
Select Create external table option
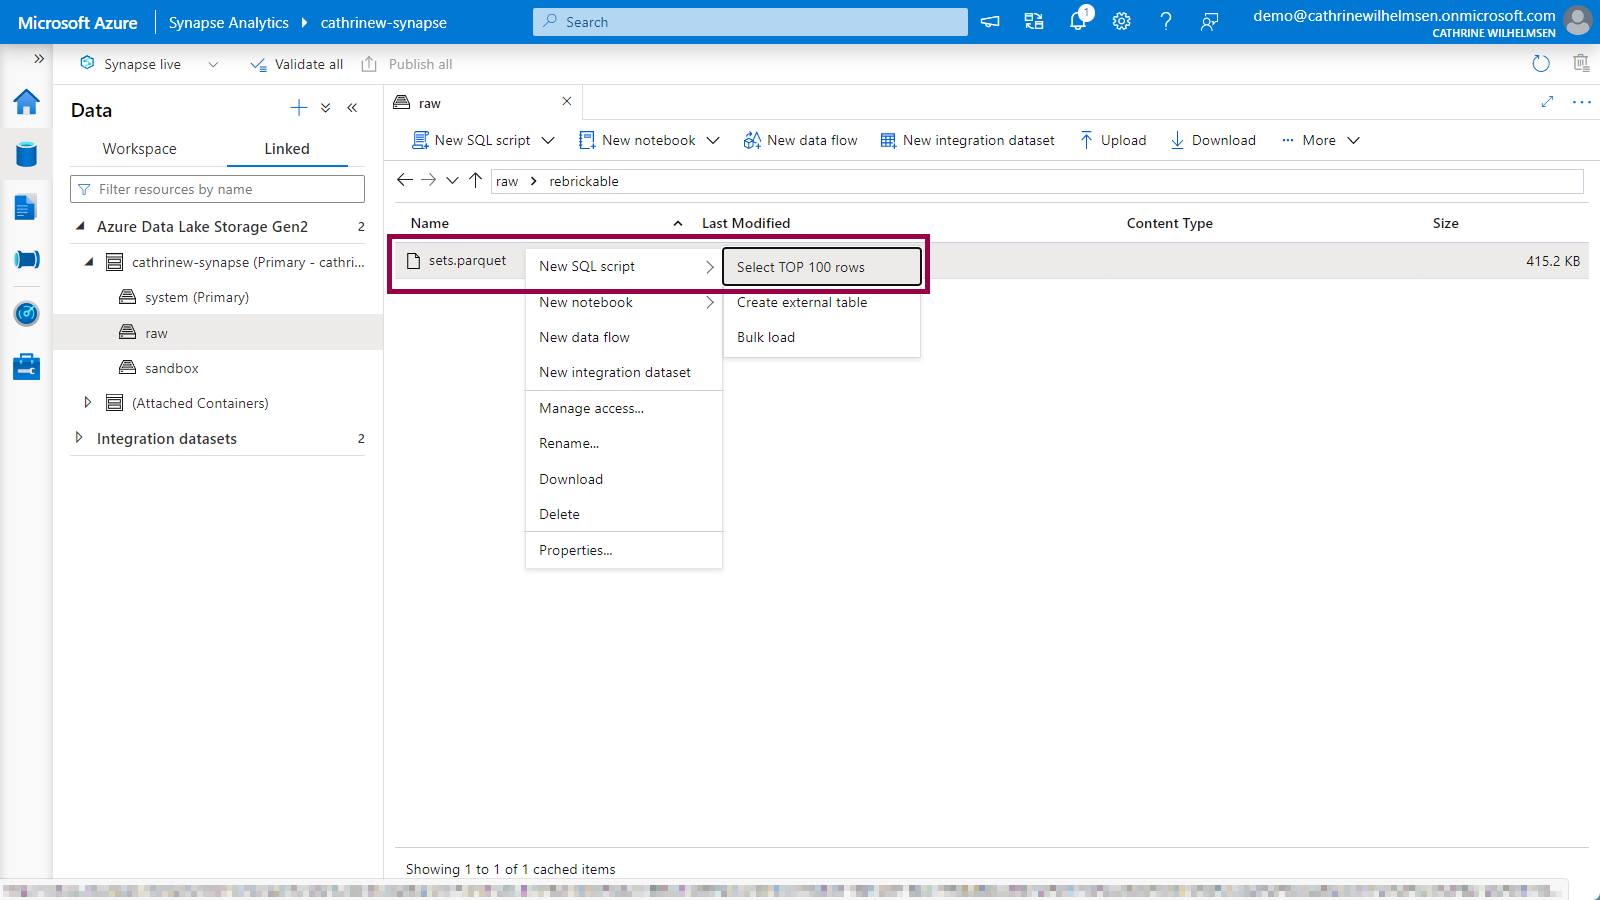[802, 302]
